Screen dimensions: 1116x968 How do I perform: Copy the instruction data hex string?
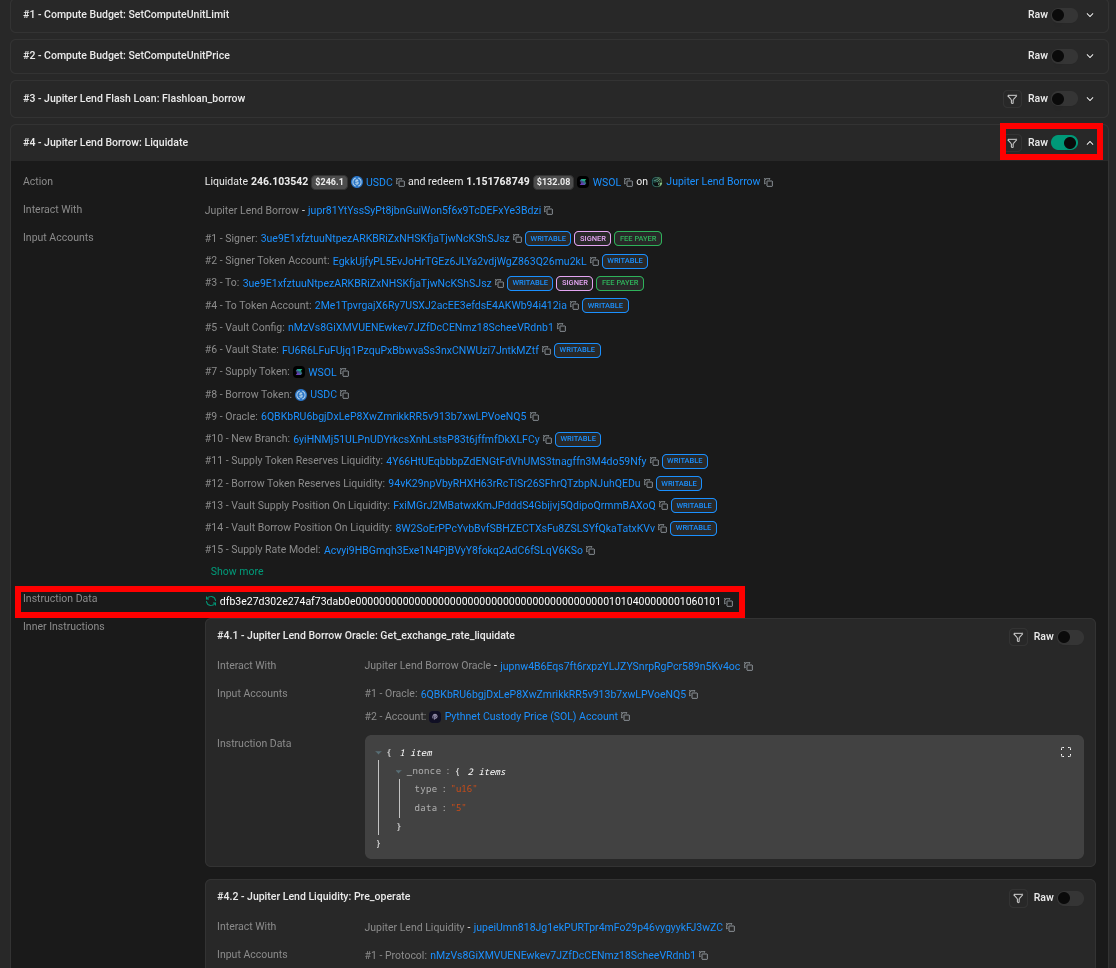(729, 602)
